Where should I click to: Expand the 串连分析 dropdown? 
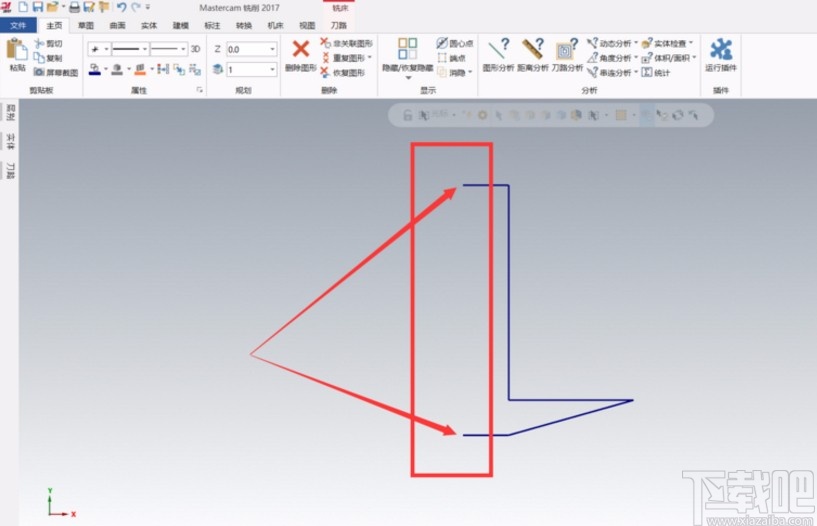click(x=636, y=72)
